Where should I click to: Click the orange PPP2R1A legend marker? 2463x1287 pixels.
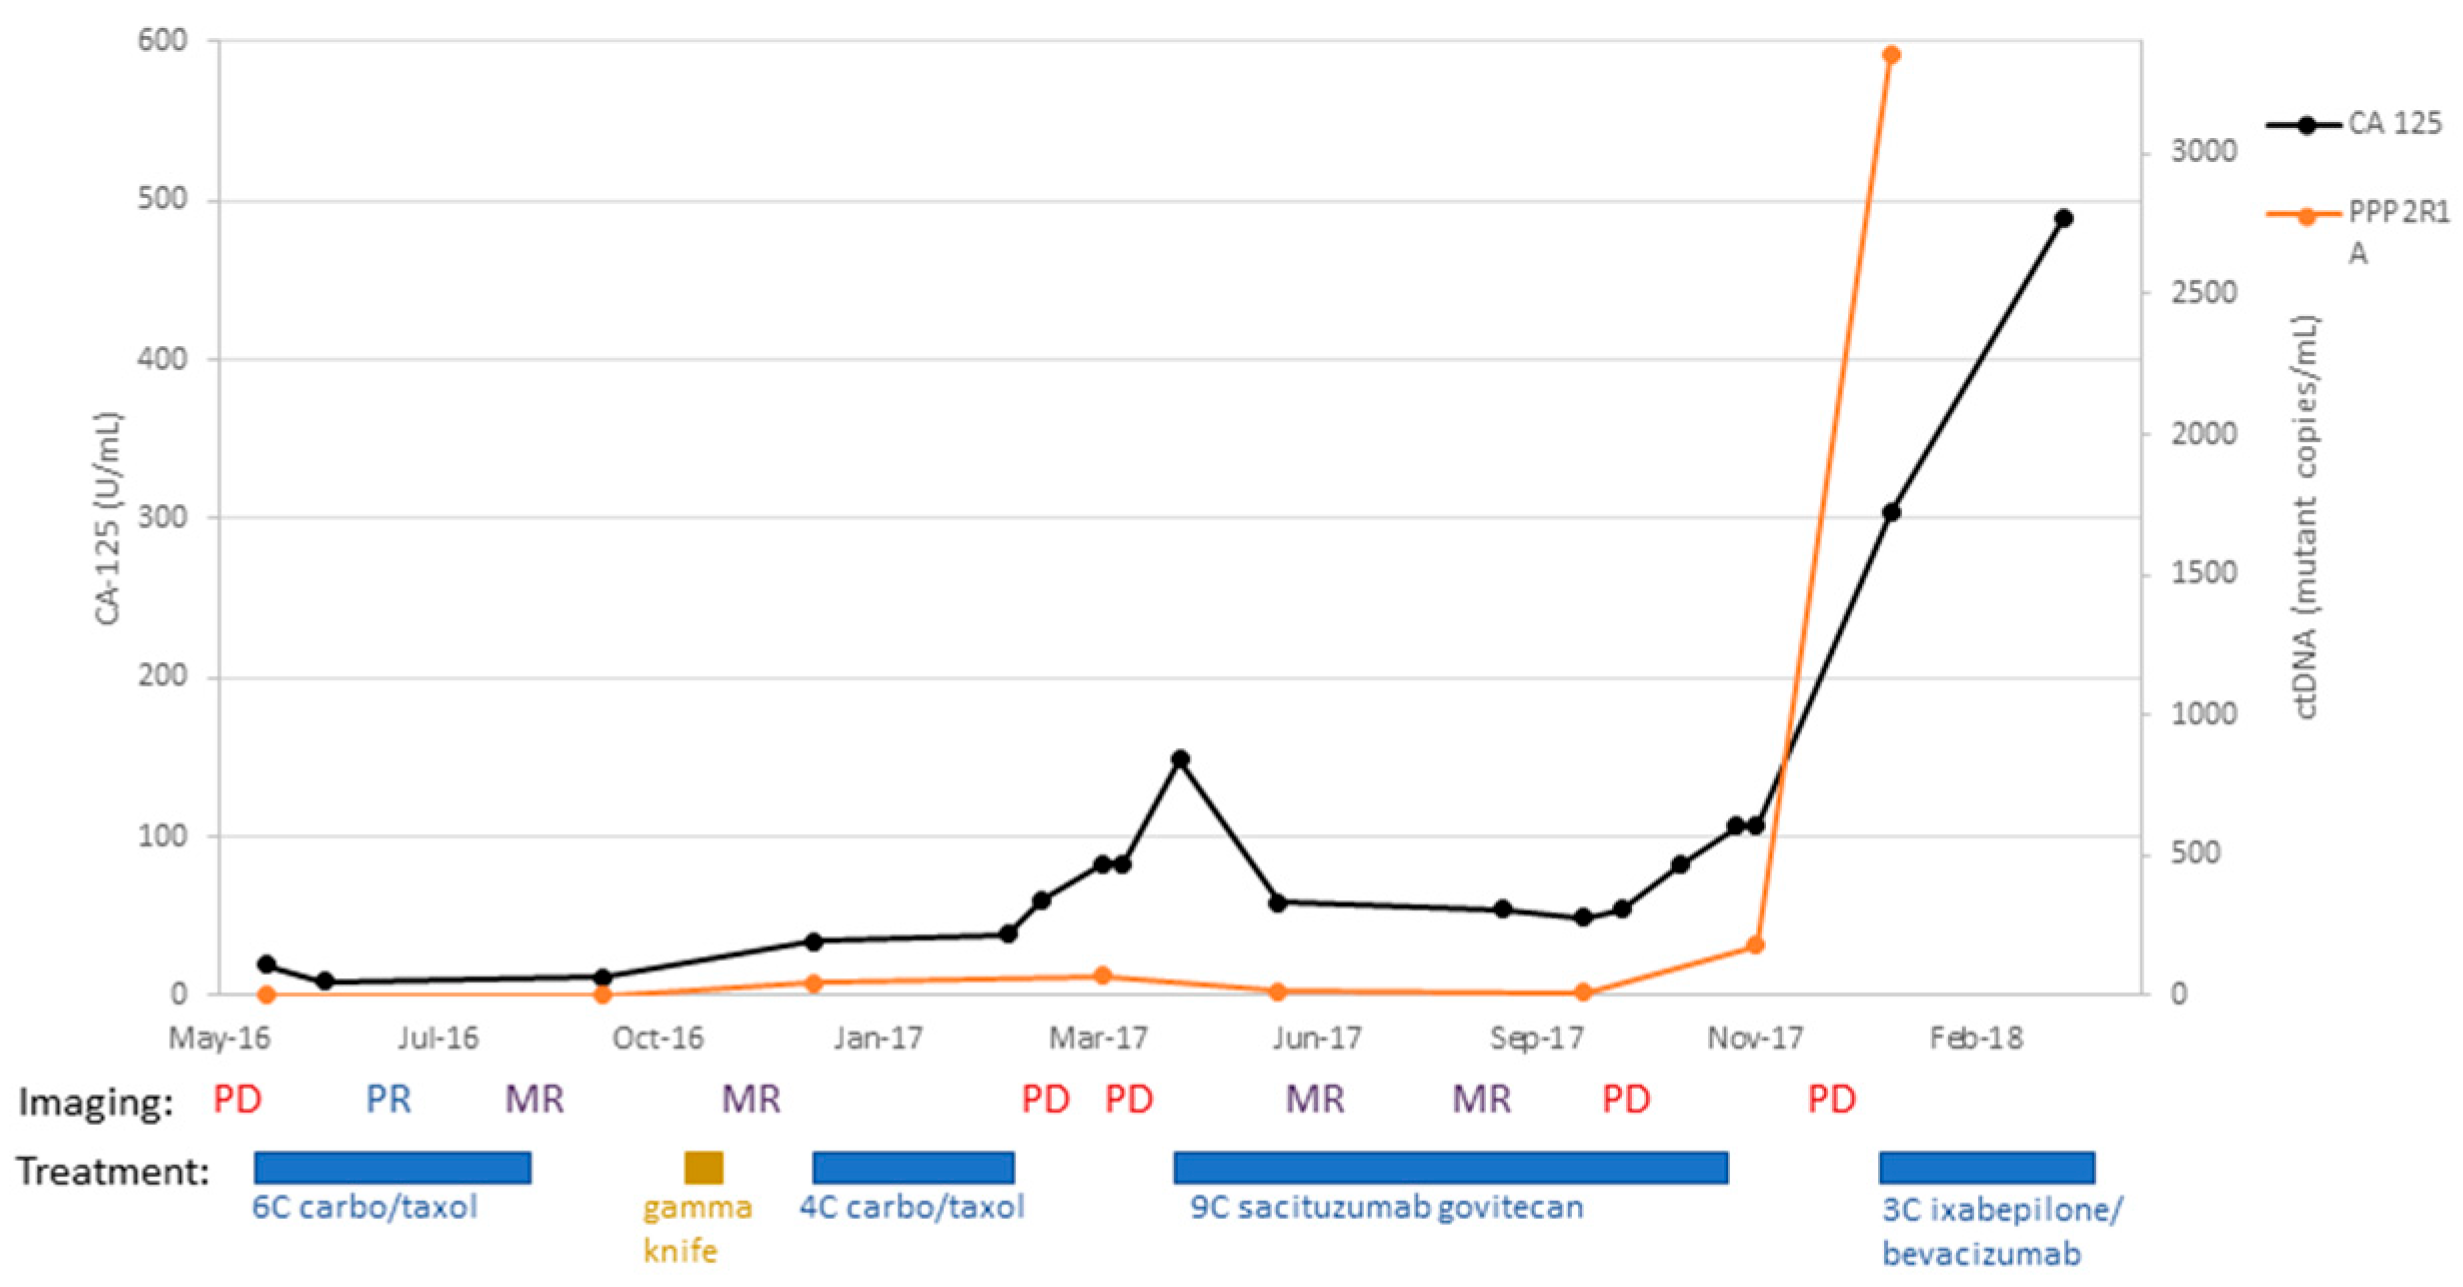[x=2305, y=216]
